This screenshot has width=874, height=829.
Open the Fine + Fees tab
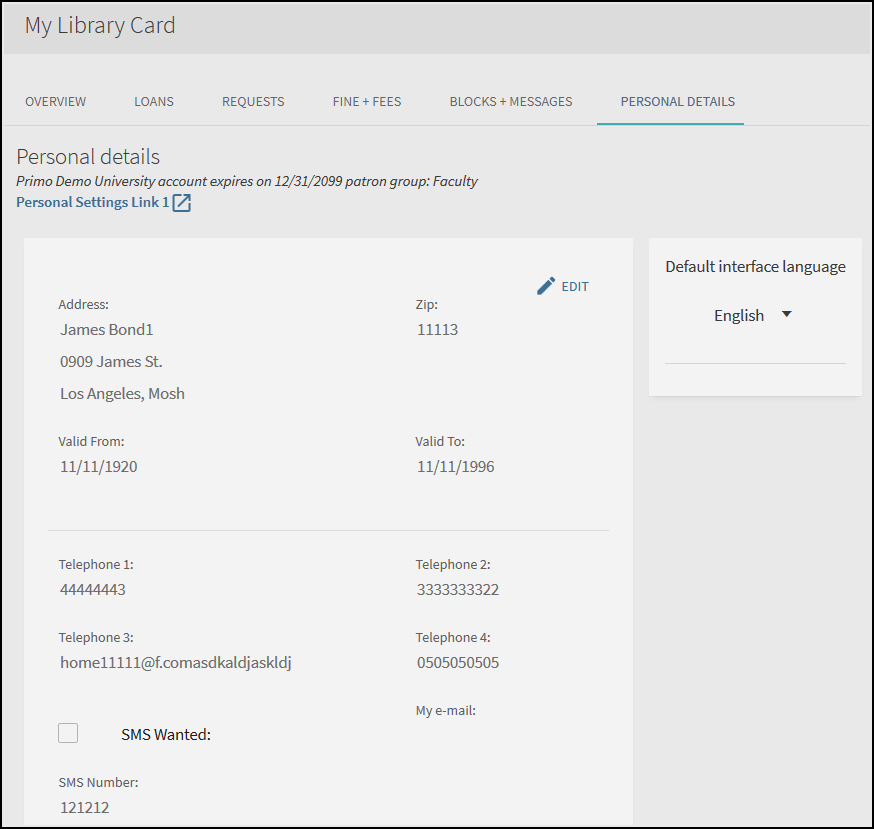coord(367,101)
